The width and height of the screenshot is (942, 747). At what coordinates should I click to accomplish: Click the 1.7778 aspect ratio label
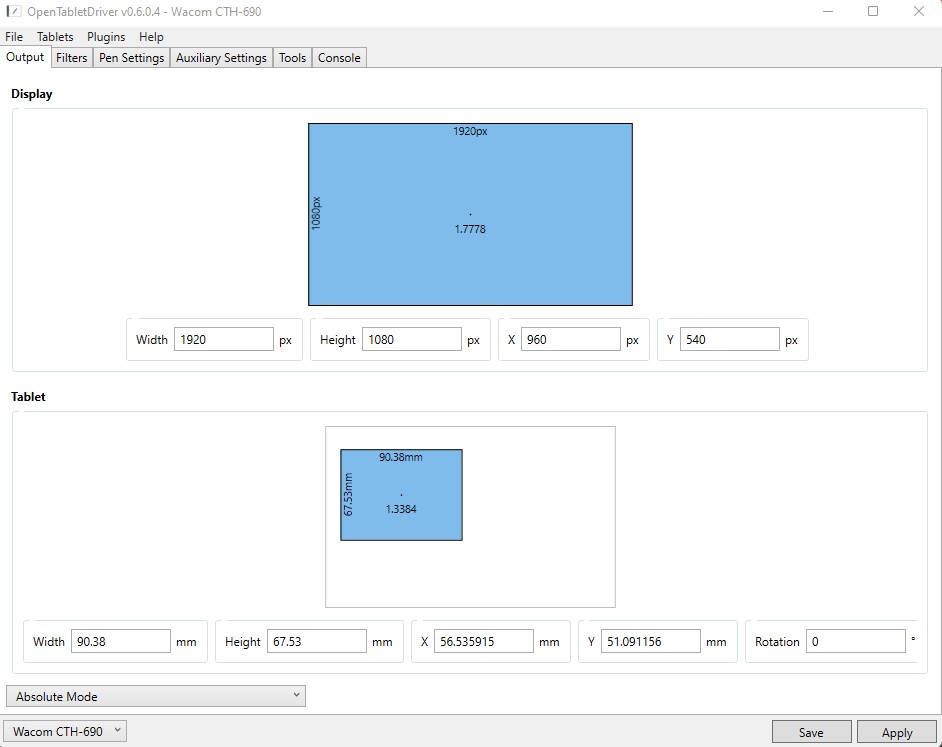point(470,229)
